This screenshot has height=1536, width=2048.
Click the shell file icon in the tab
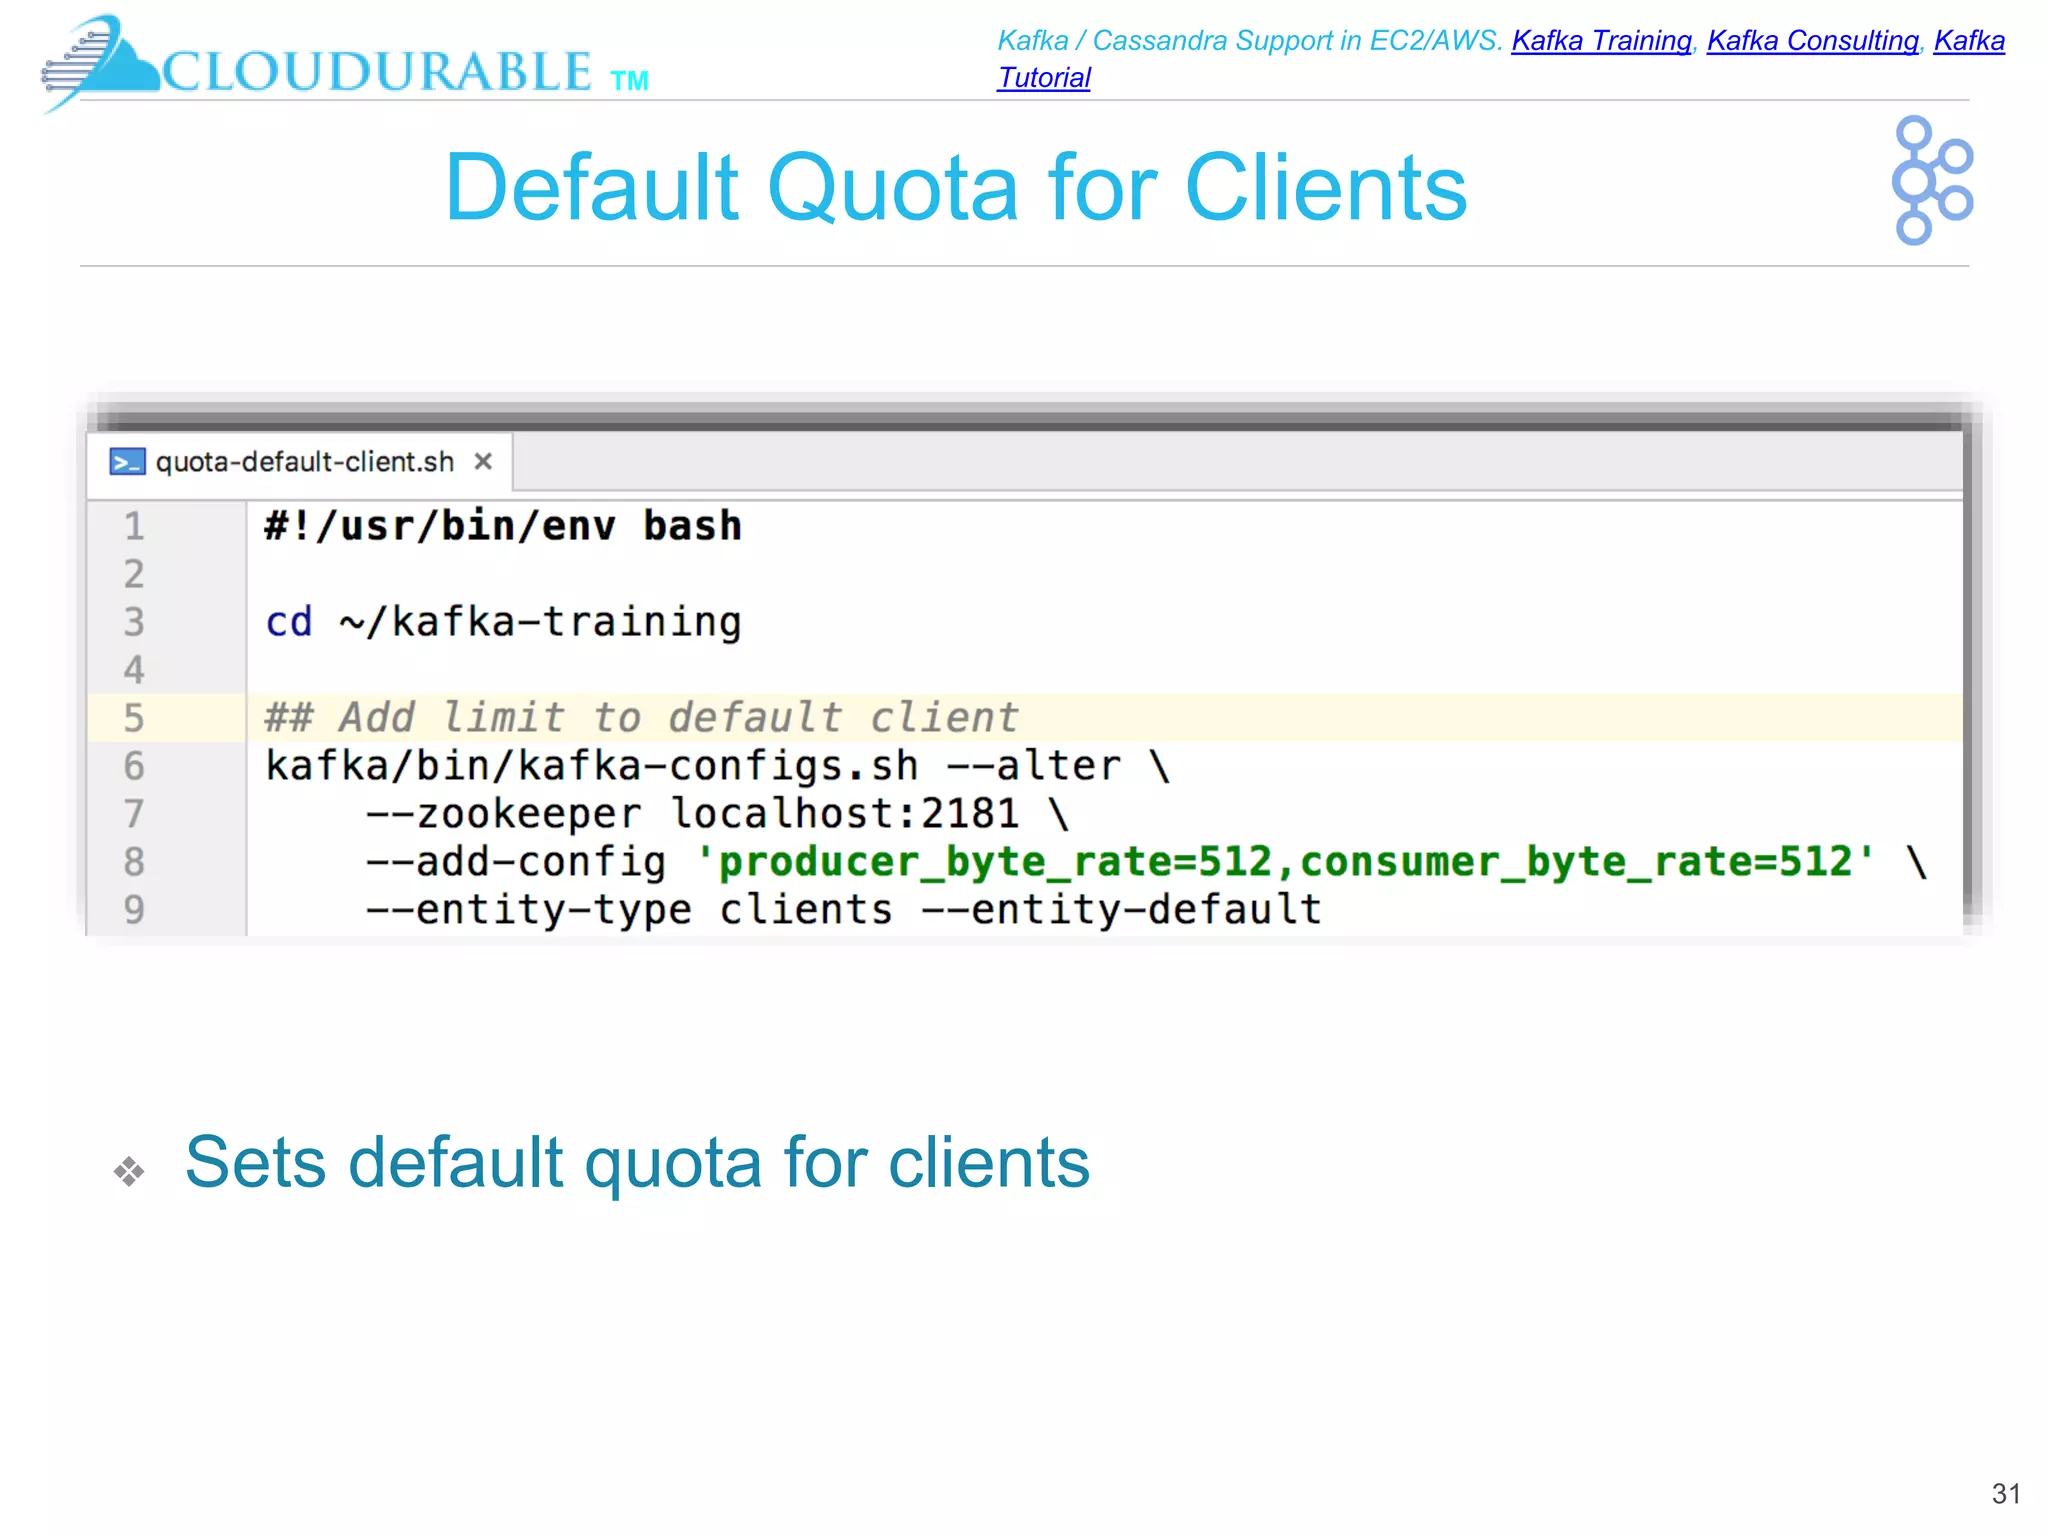click(127, 462)
